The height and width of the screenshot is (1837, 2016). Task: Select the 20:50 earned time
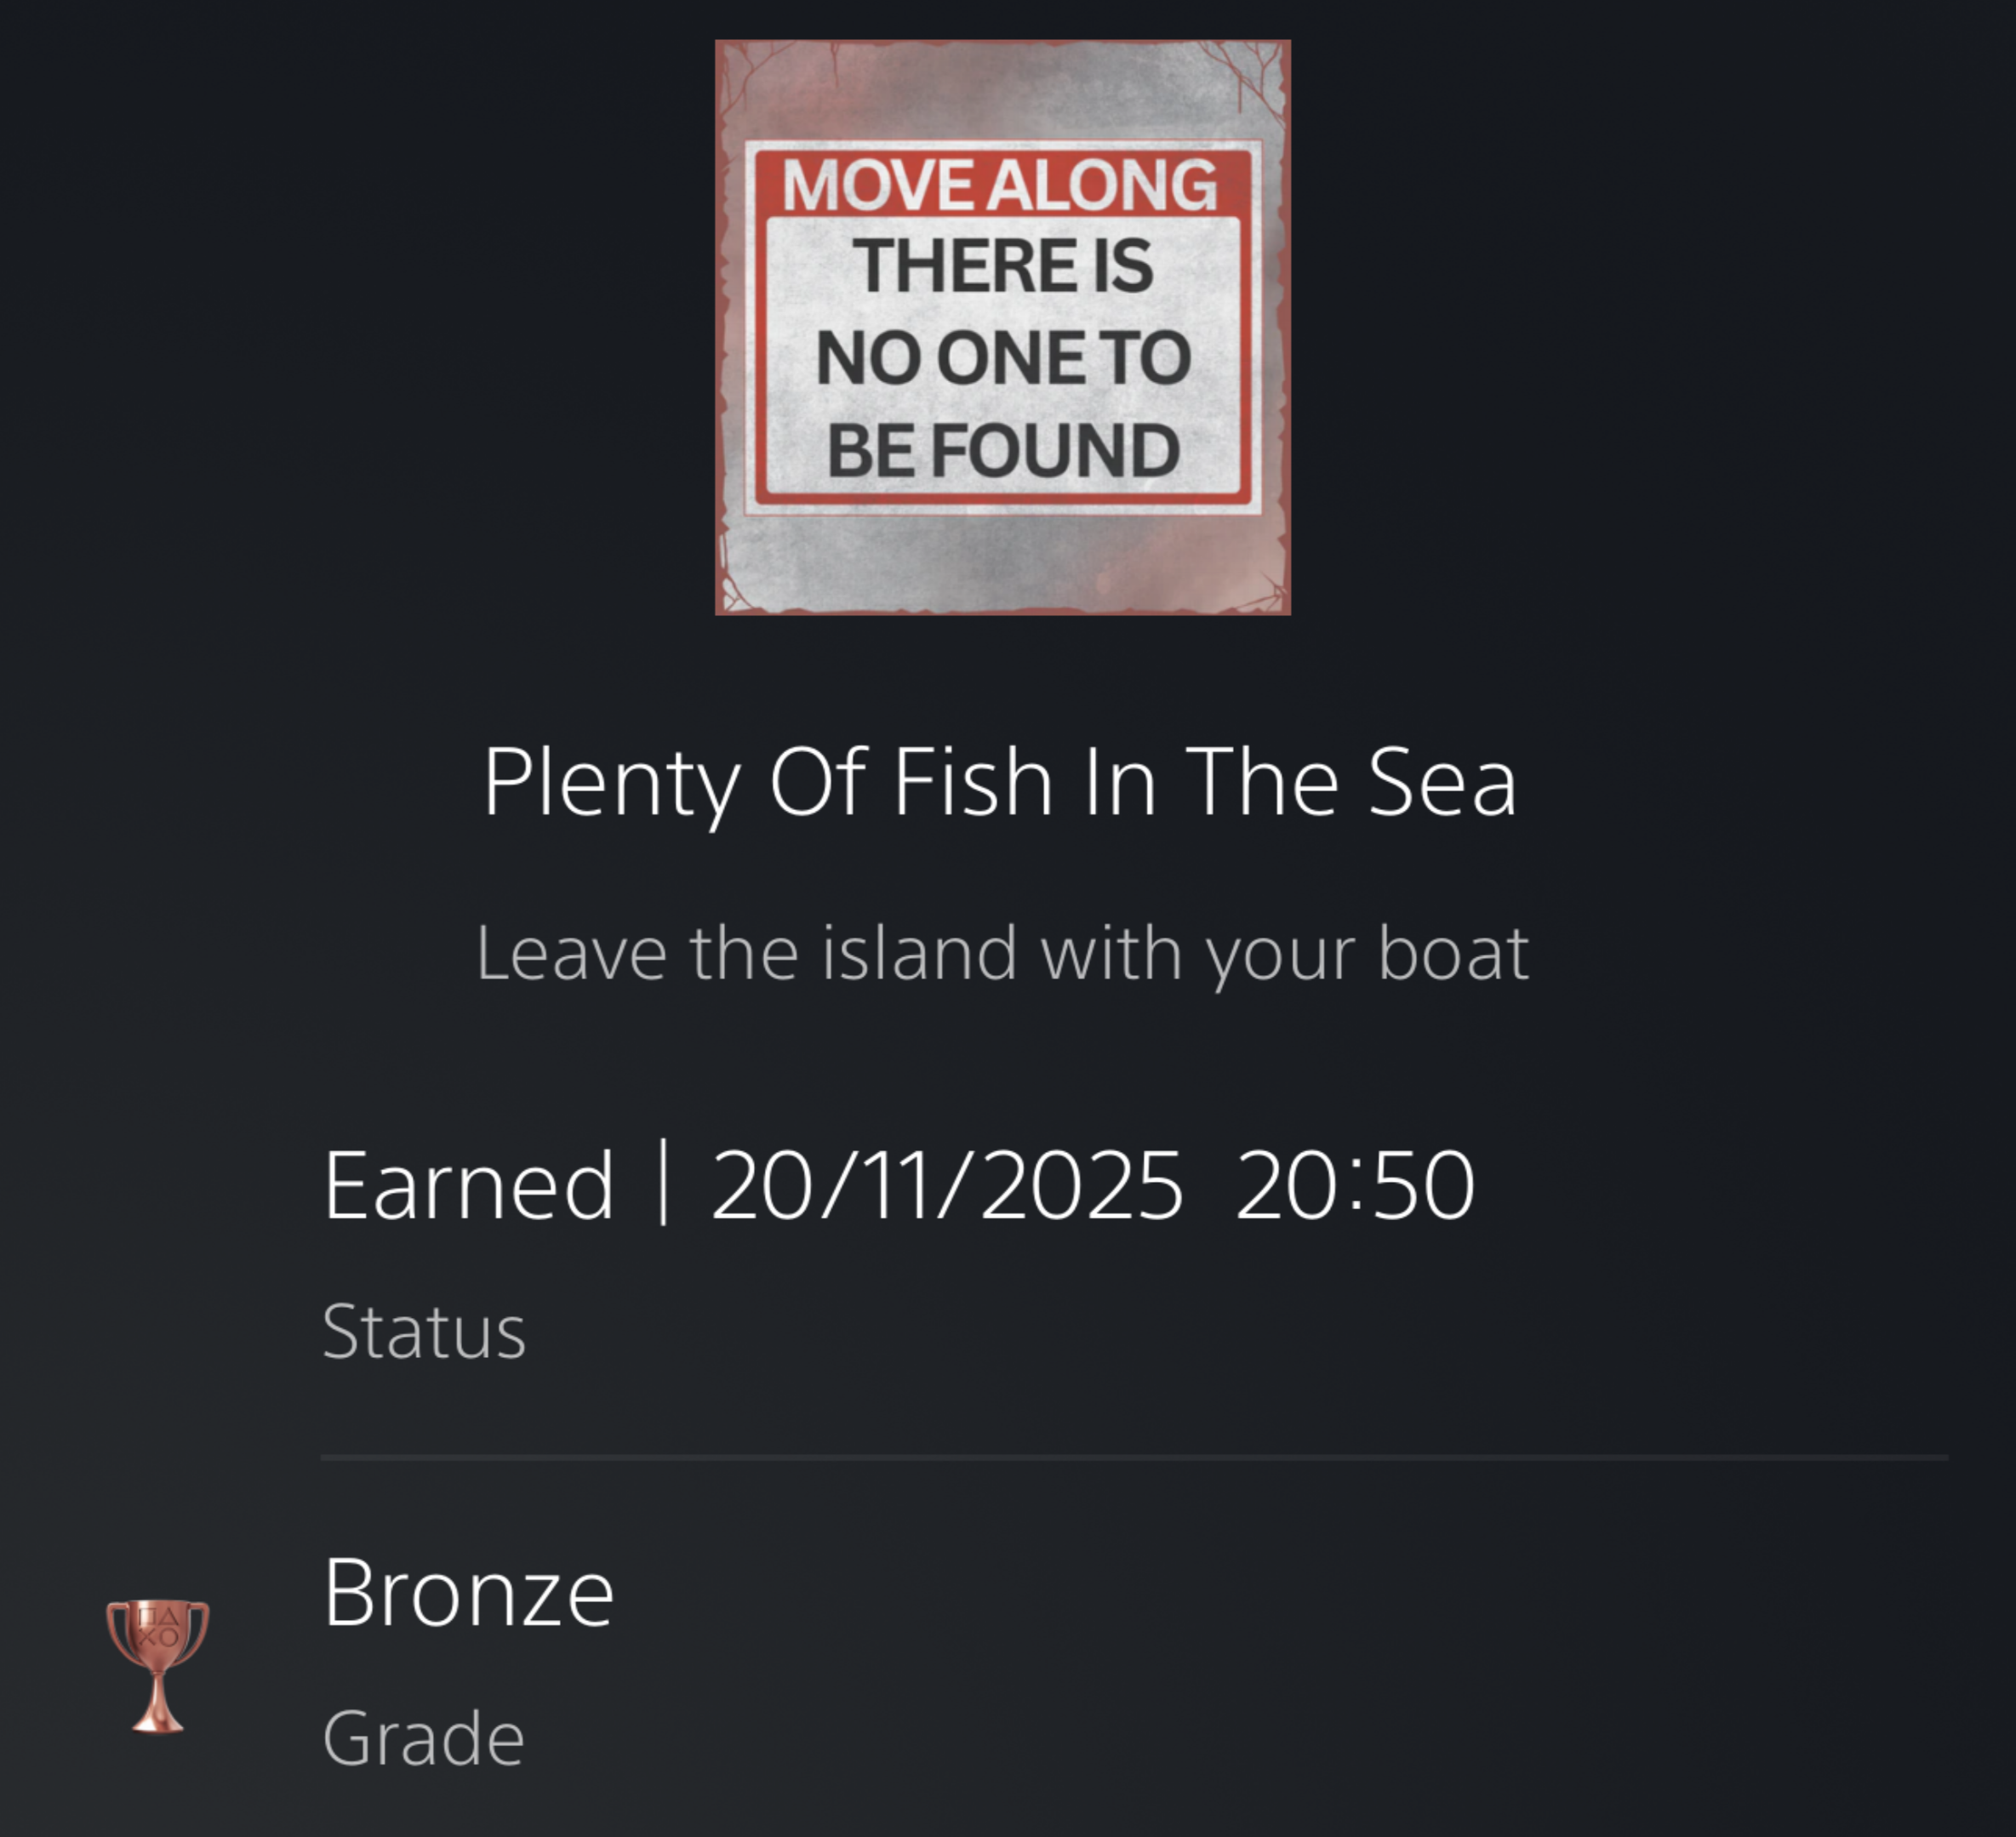[x=1354, y=1186]
